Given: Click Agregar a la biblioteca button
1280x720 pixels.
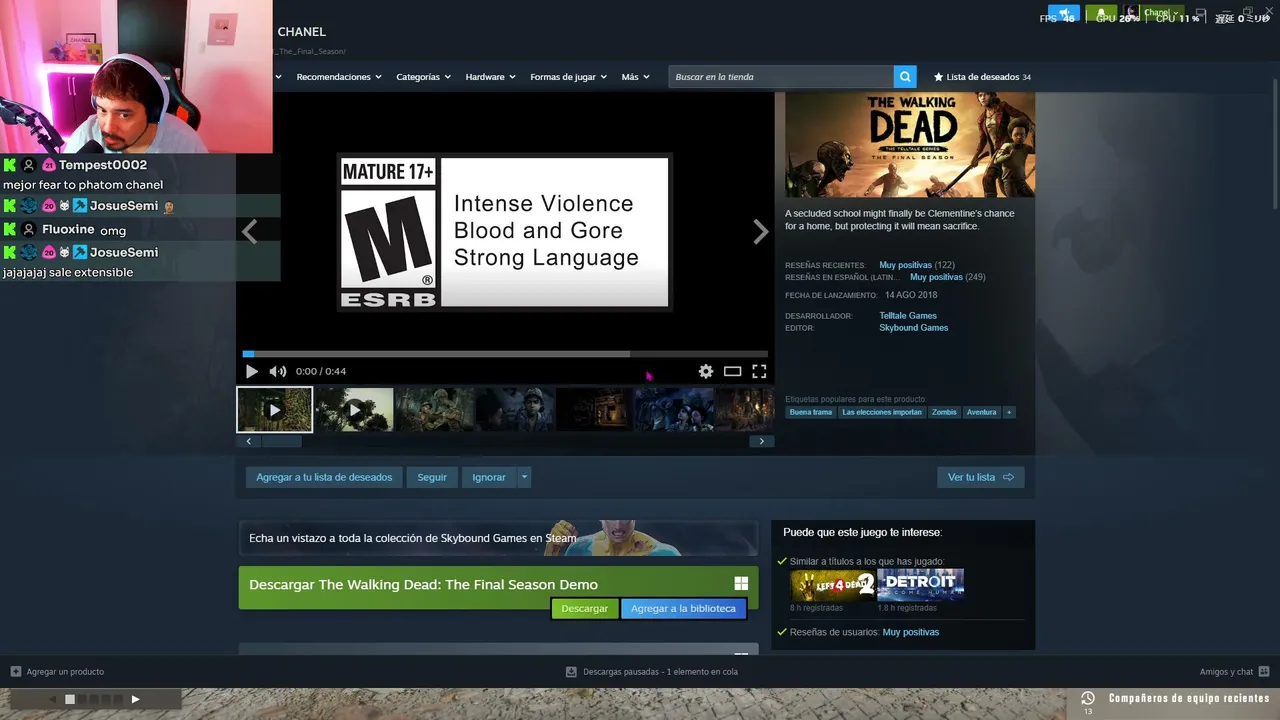Looking at the screenshot, I should click(x=683, y=608).
